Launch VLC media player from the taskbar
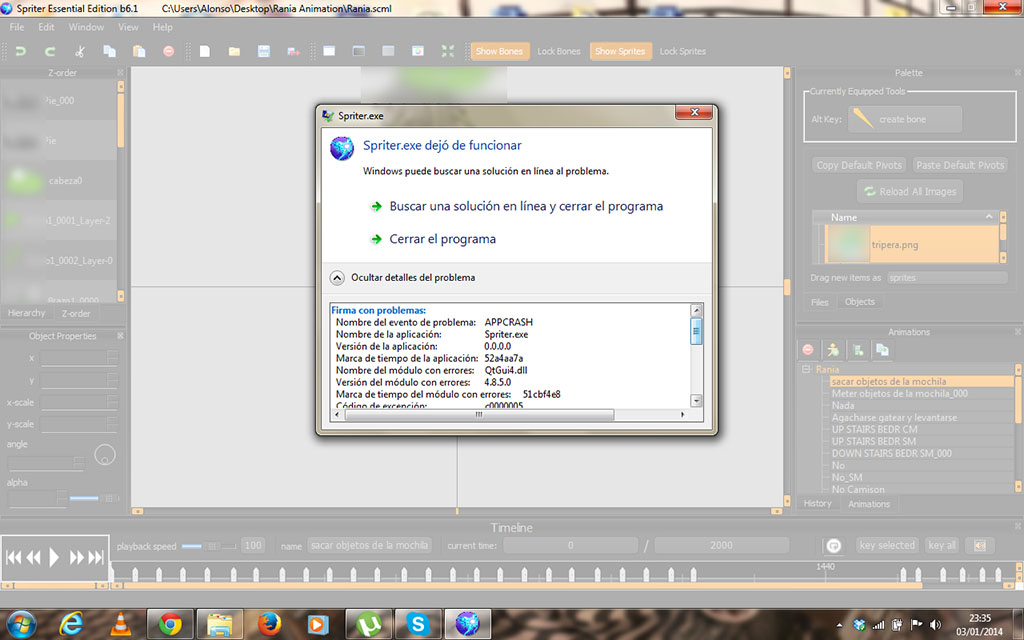The height and width of the screenshot is (640, 1024). pyautogui.click(x=121, y=624)
